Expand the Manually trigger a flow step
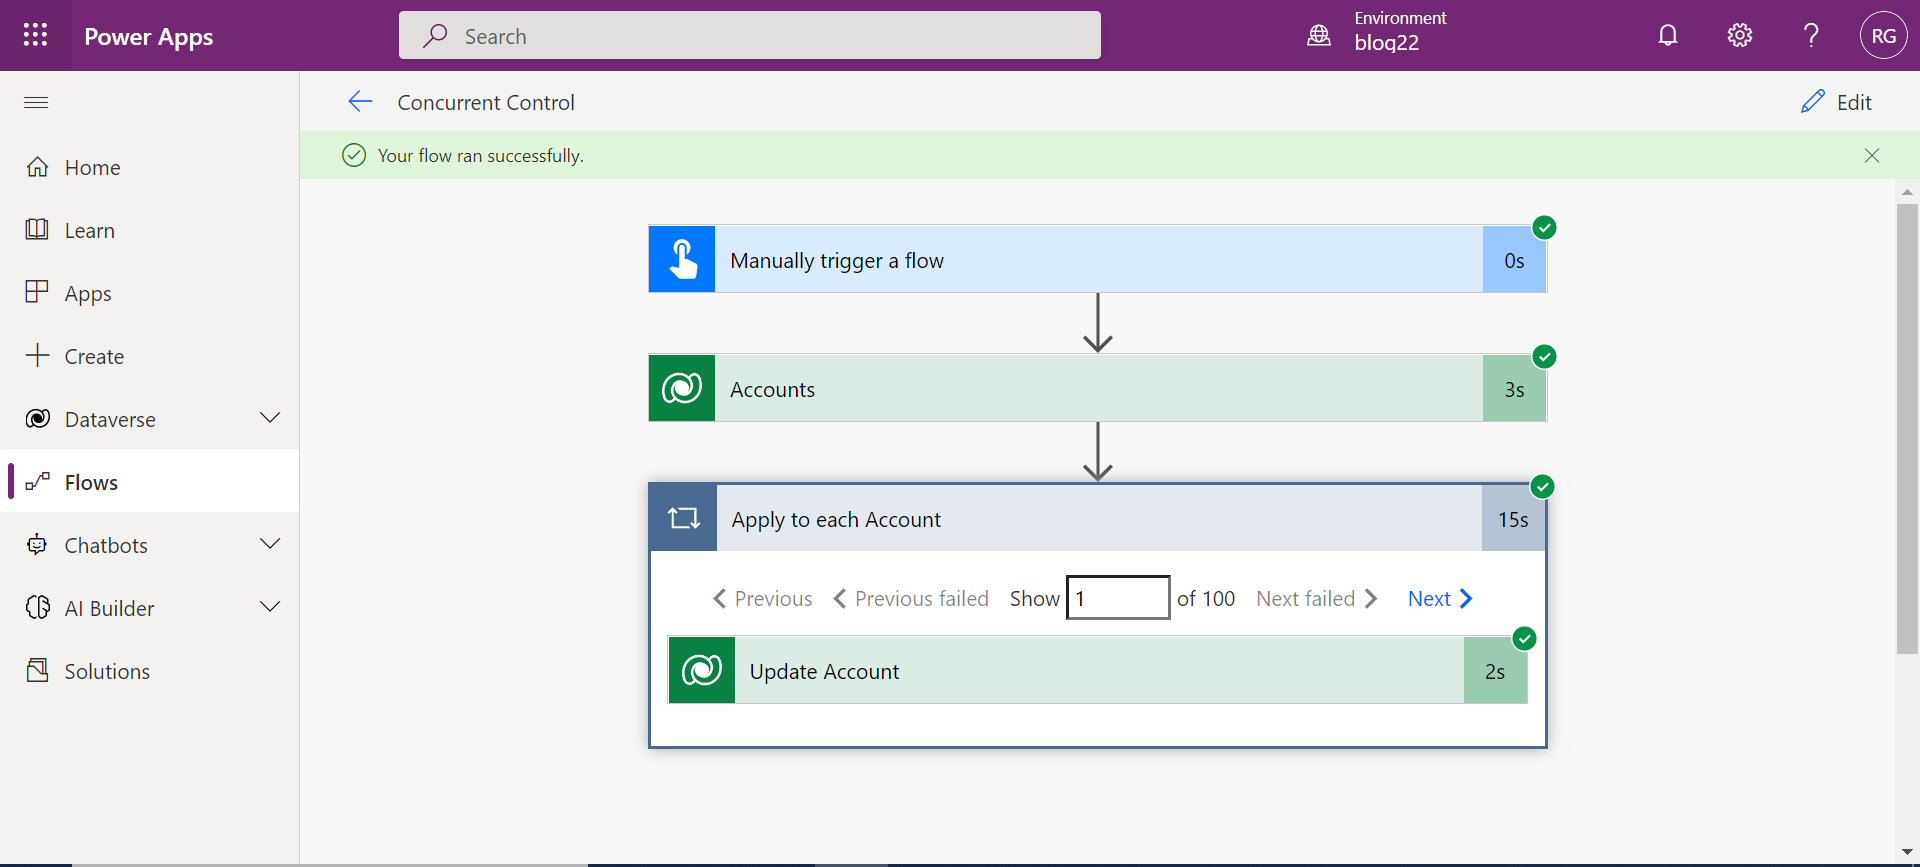 [x=1098, y=260]
